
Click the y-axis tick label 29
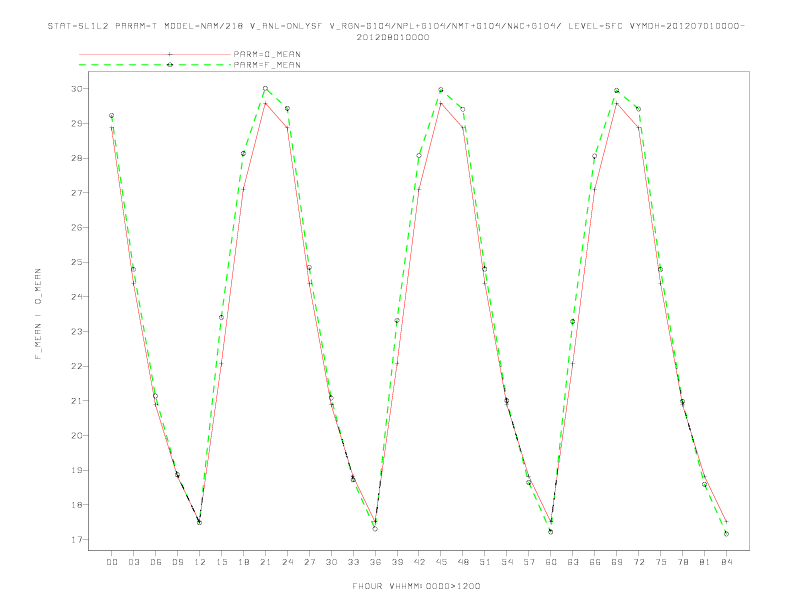(x=77, y=123)
